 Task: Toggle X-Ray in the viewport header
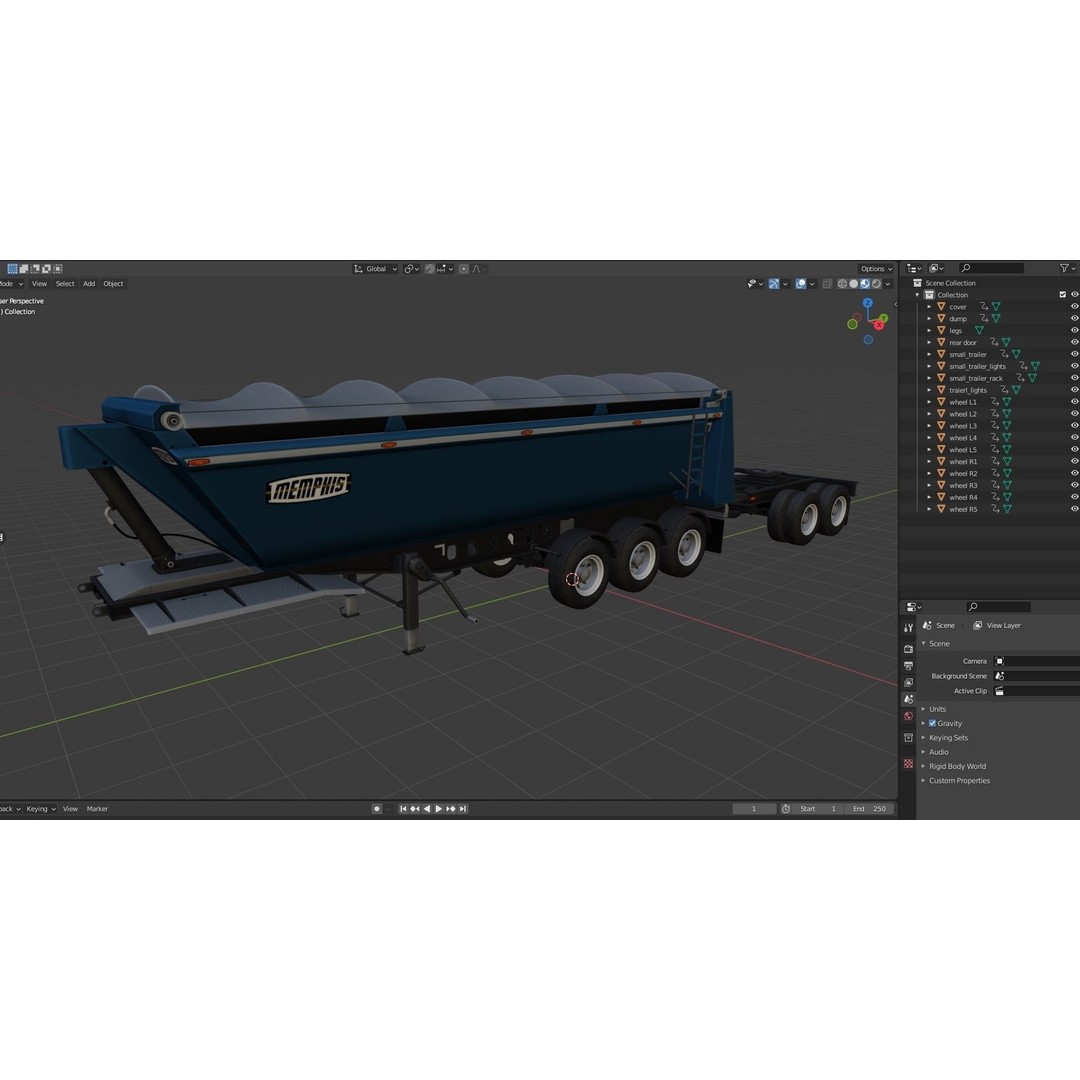coord(827,284)
